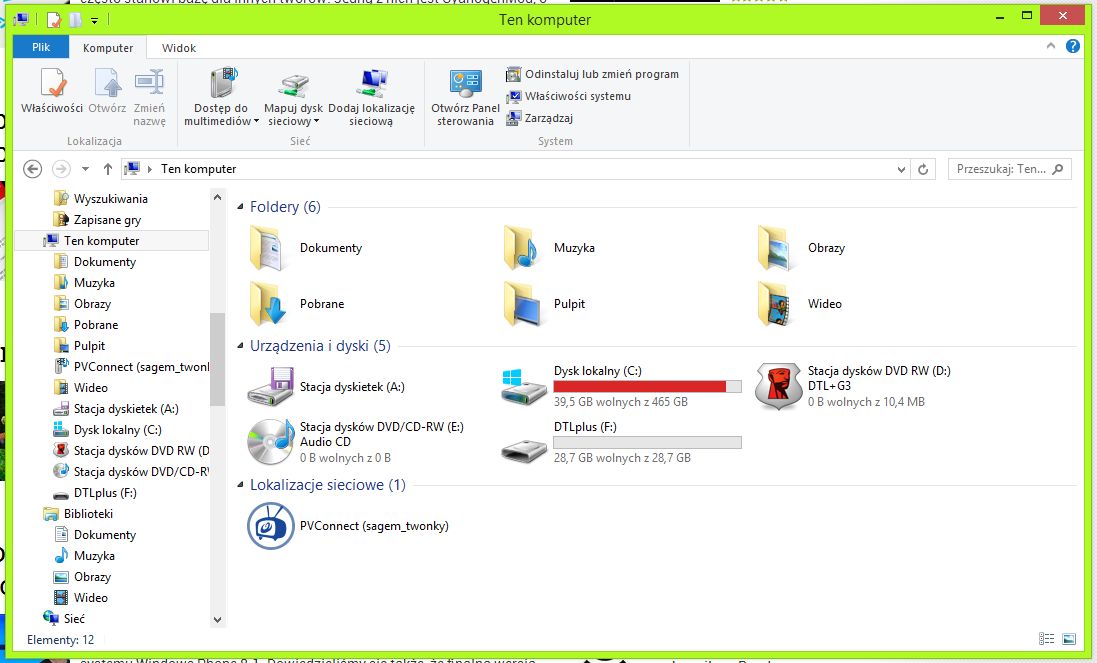Select the DTLplus (F:) drive icon
This screenshot has width=1097, height=663.
tap(524, 450)
